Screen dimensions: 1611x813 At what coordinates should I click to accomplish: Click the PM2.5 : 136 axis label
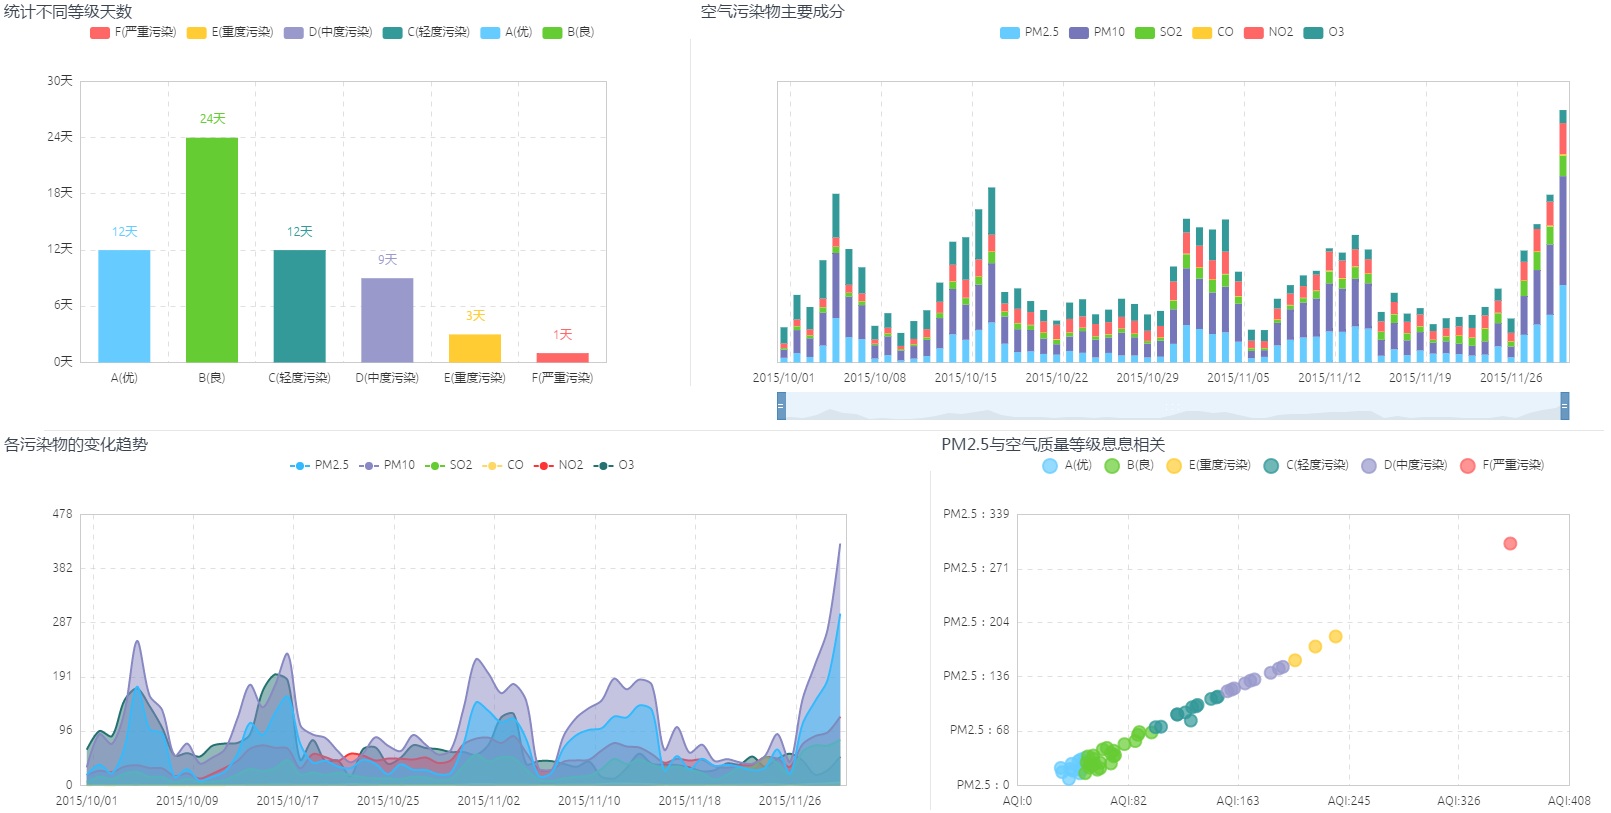976,676
